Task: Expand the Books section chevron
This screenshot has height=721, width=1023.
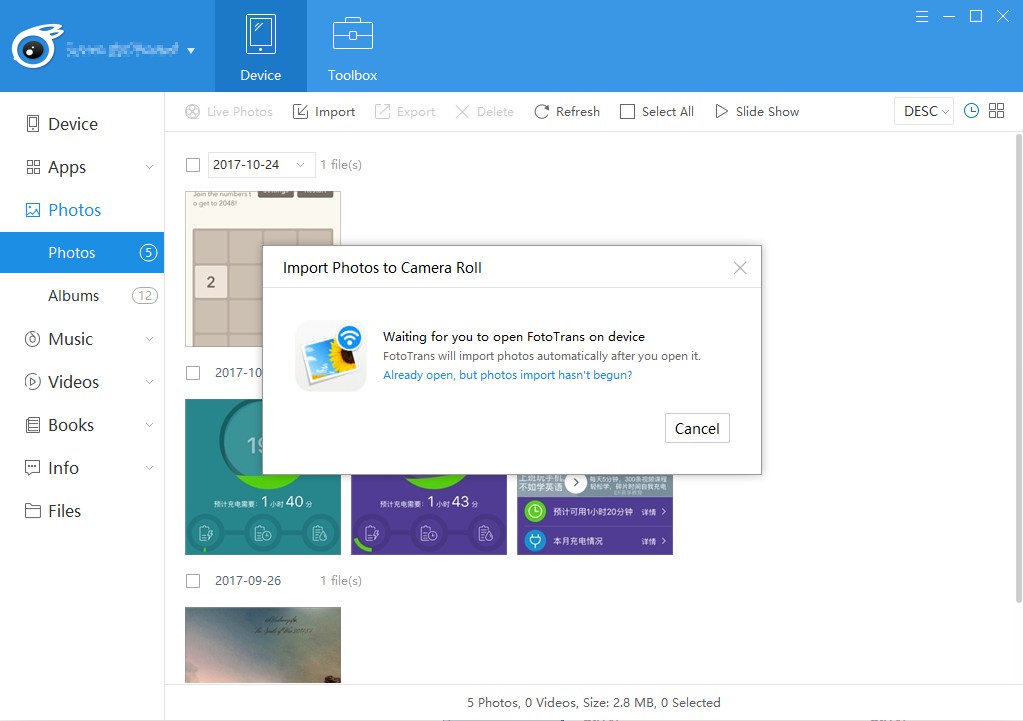Action: [149, 425]
